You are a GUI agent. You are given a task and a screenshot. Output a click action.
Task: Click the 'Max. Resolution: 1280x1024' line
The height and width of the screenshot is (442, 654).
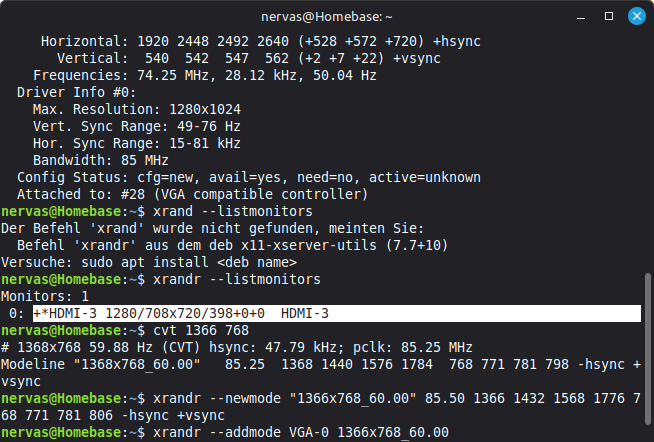[x=136, y=109]
